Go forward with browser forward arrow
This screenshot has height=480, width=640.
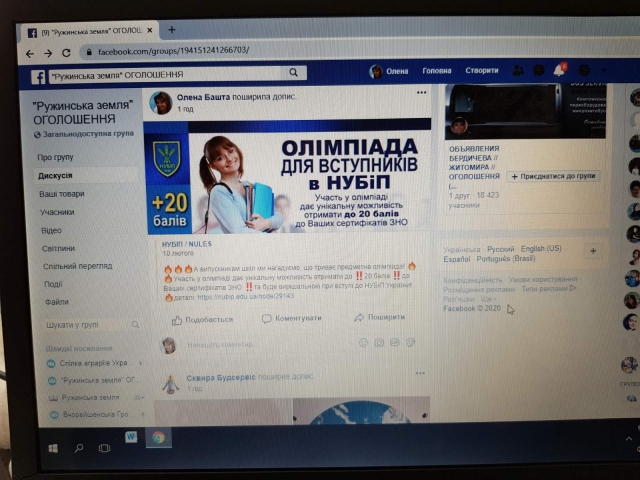tap(48, 53)
